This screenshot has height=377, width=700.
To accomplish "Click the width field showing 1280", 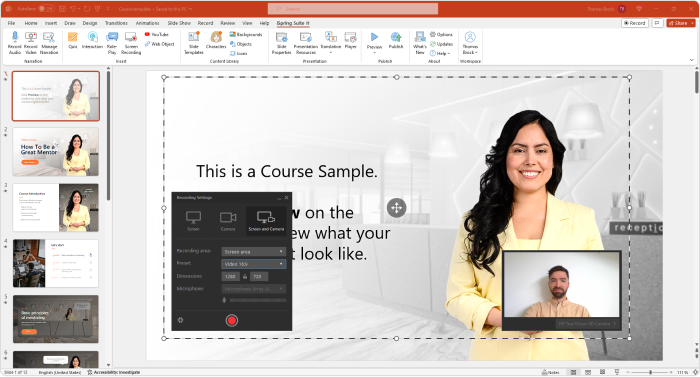I will click(x=230, y=276).
